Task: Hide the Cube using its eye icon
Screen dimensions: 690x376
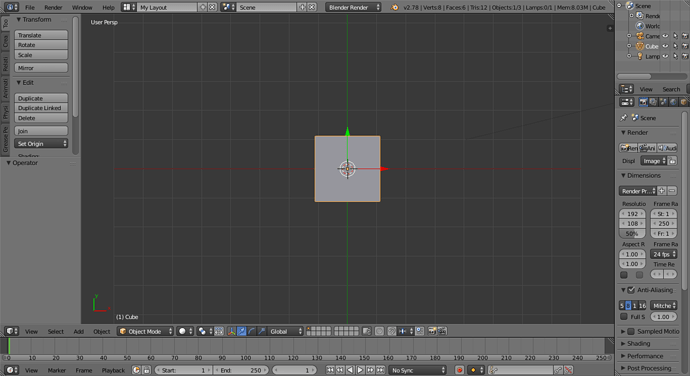Action: coord(665,46)
